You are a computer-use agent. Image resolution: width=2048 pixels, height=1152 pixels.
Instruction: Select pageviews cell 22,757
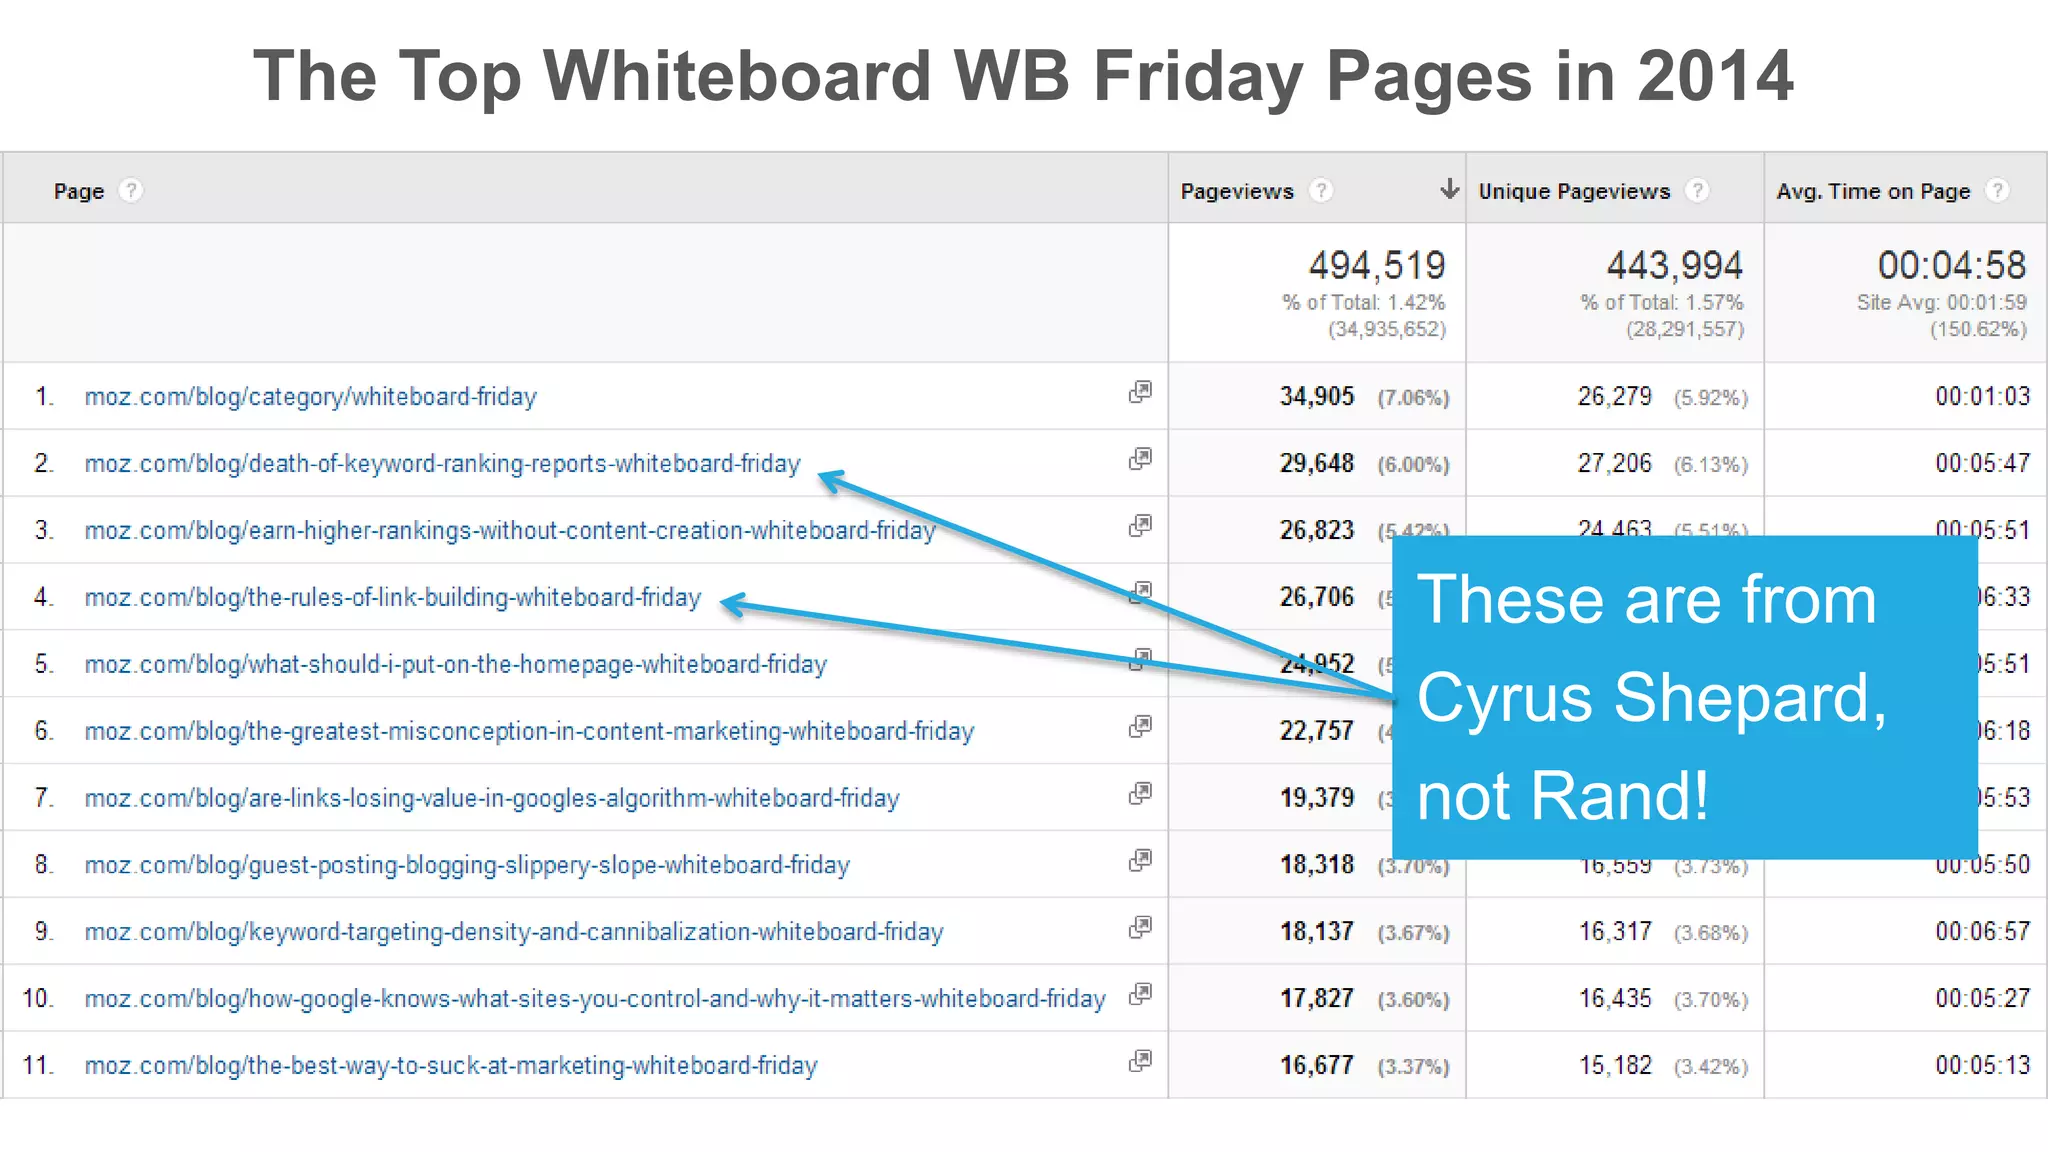coord(1317,732)
